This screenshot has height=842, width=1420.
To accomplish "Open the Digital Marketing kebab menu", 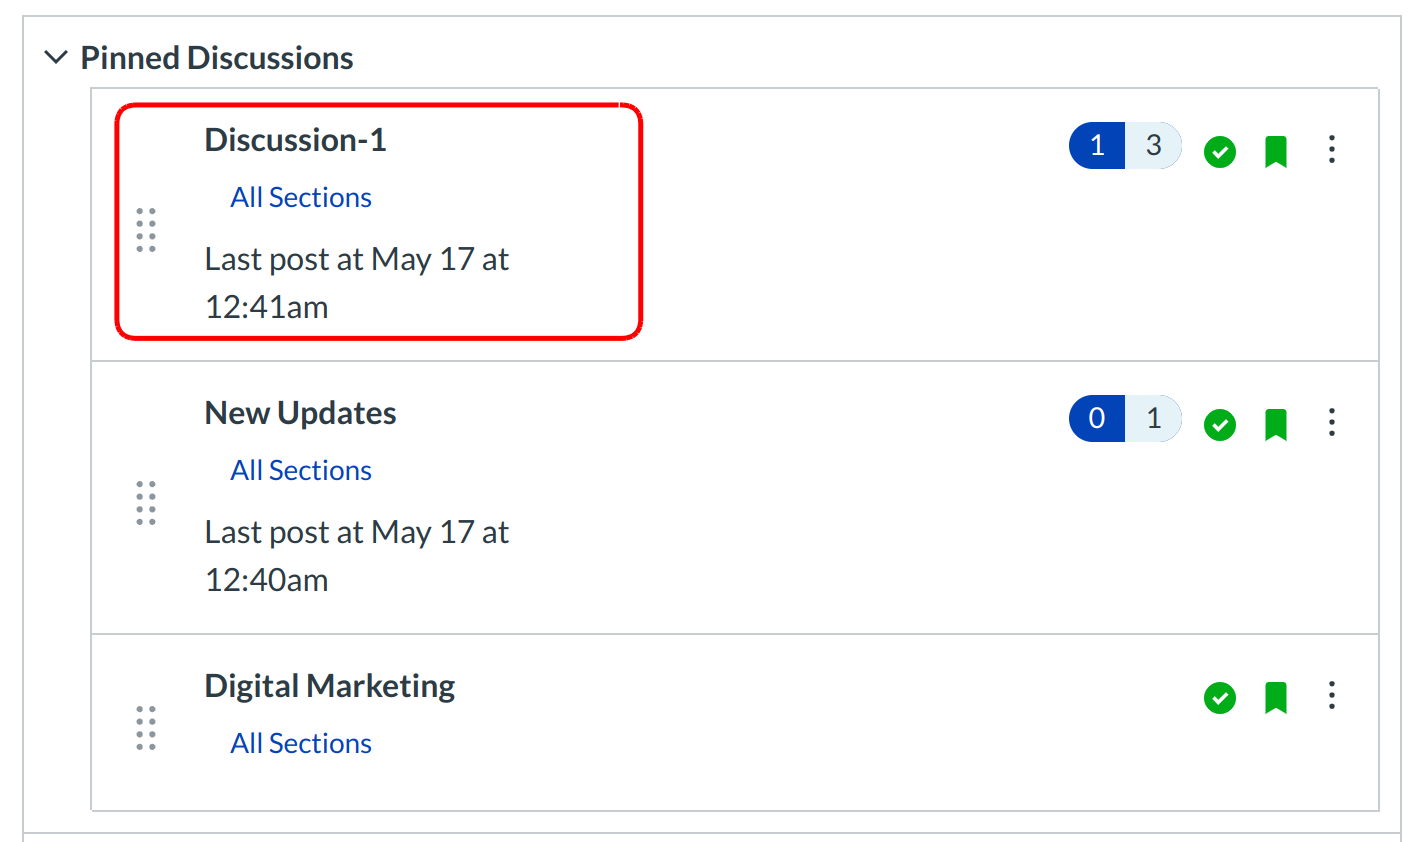I will point(1331,696).
